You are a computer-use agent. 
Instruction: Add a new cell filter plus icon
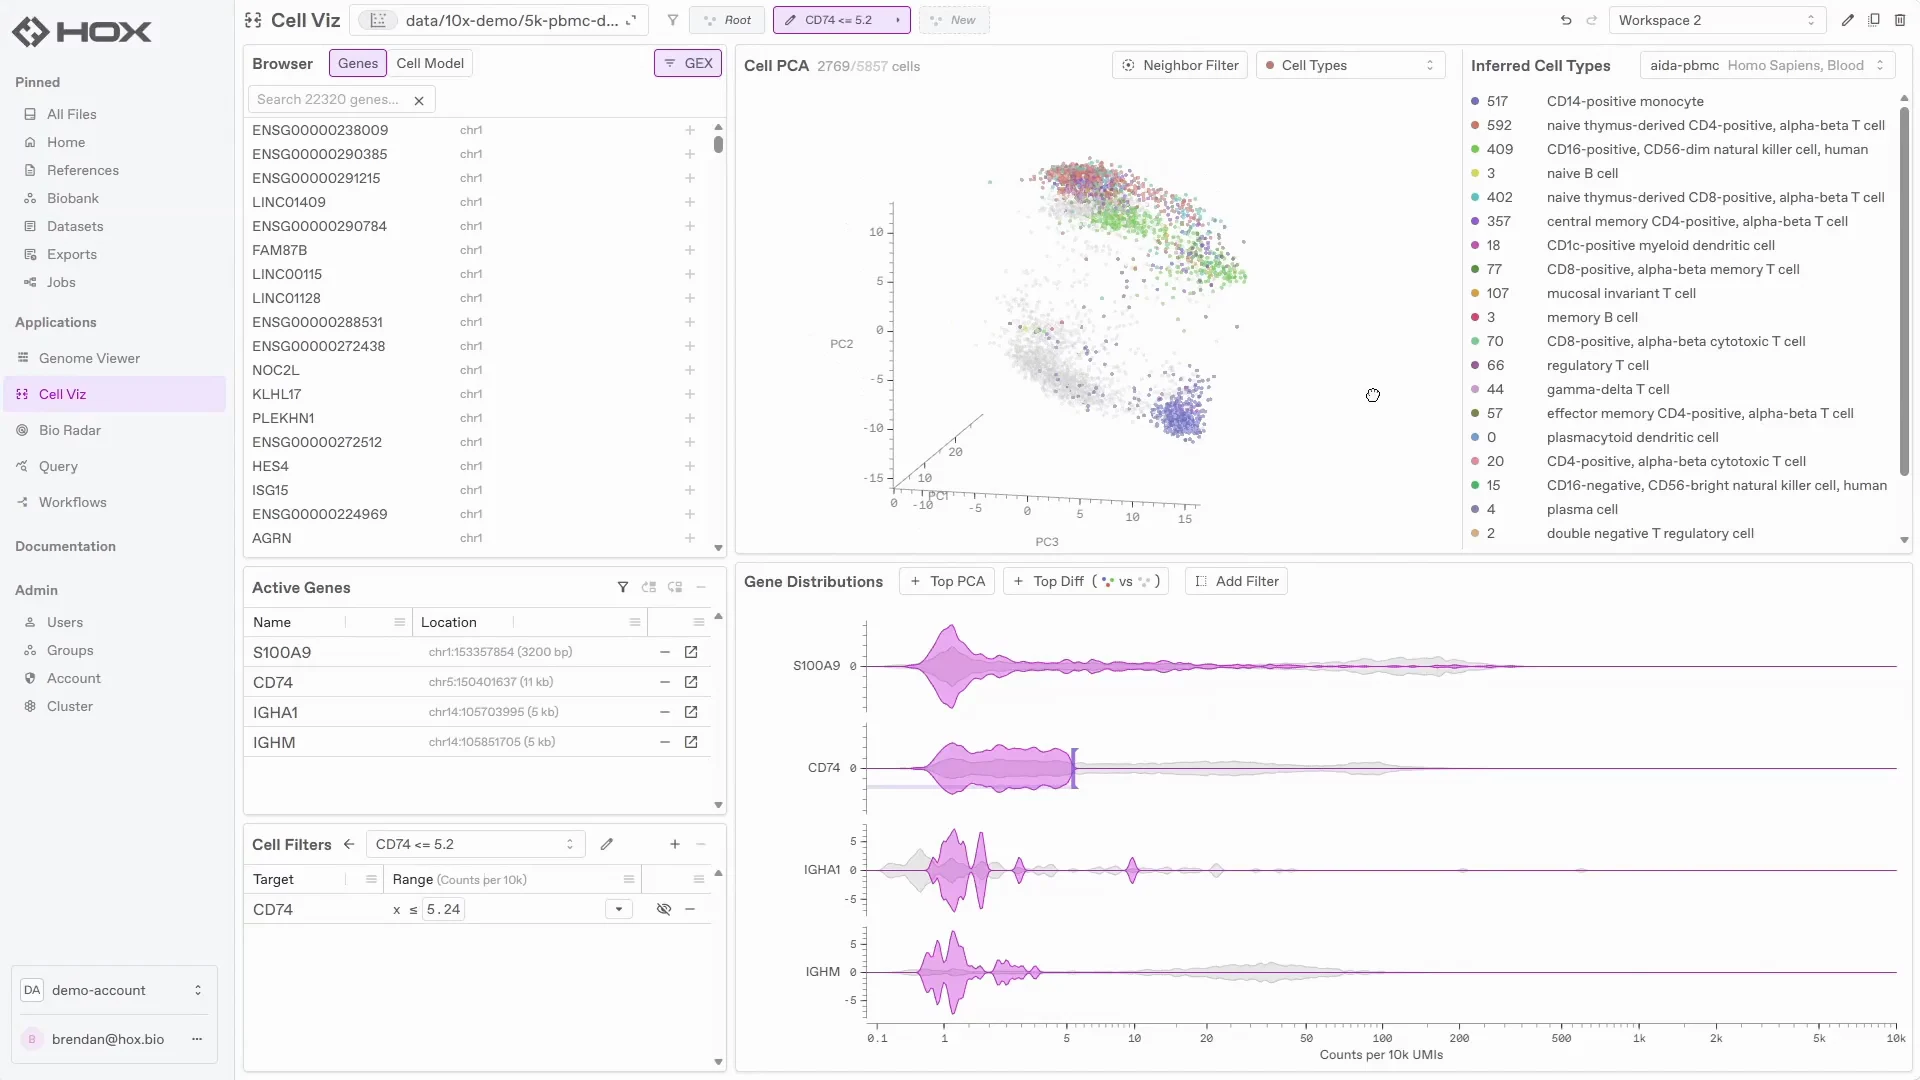pos(675,844)
